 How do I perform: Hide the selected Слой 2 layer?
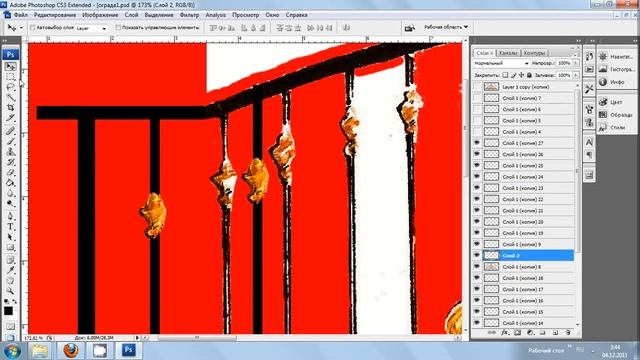click(x=477, y=255)
